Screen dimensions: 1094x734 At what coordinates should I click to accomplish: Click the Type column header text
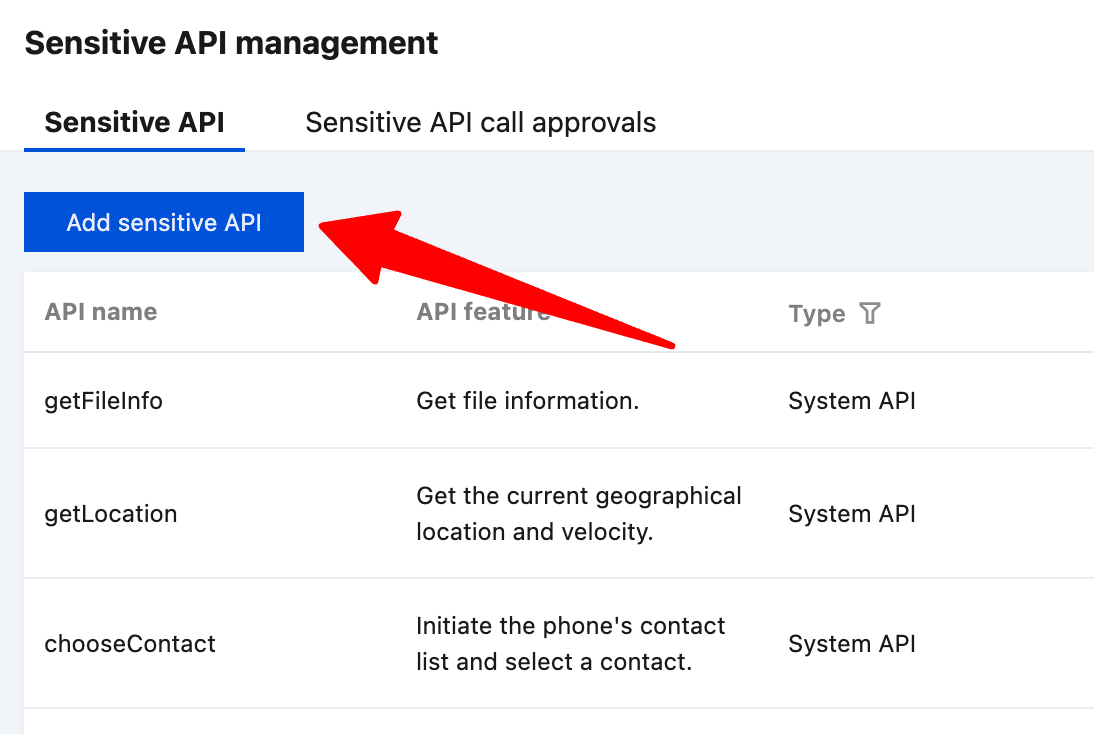[816, 314]
